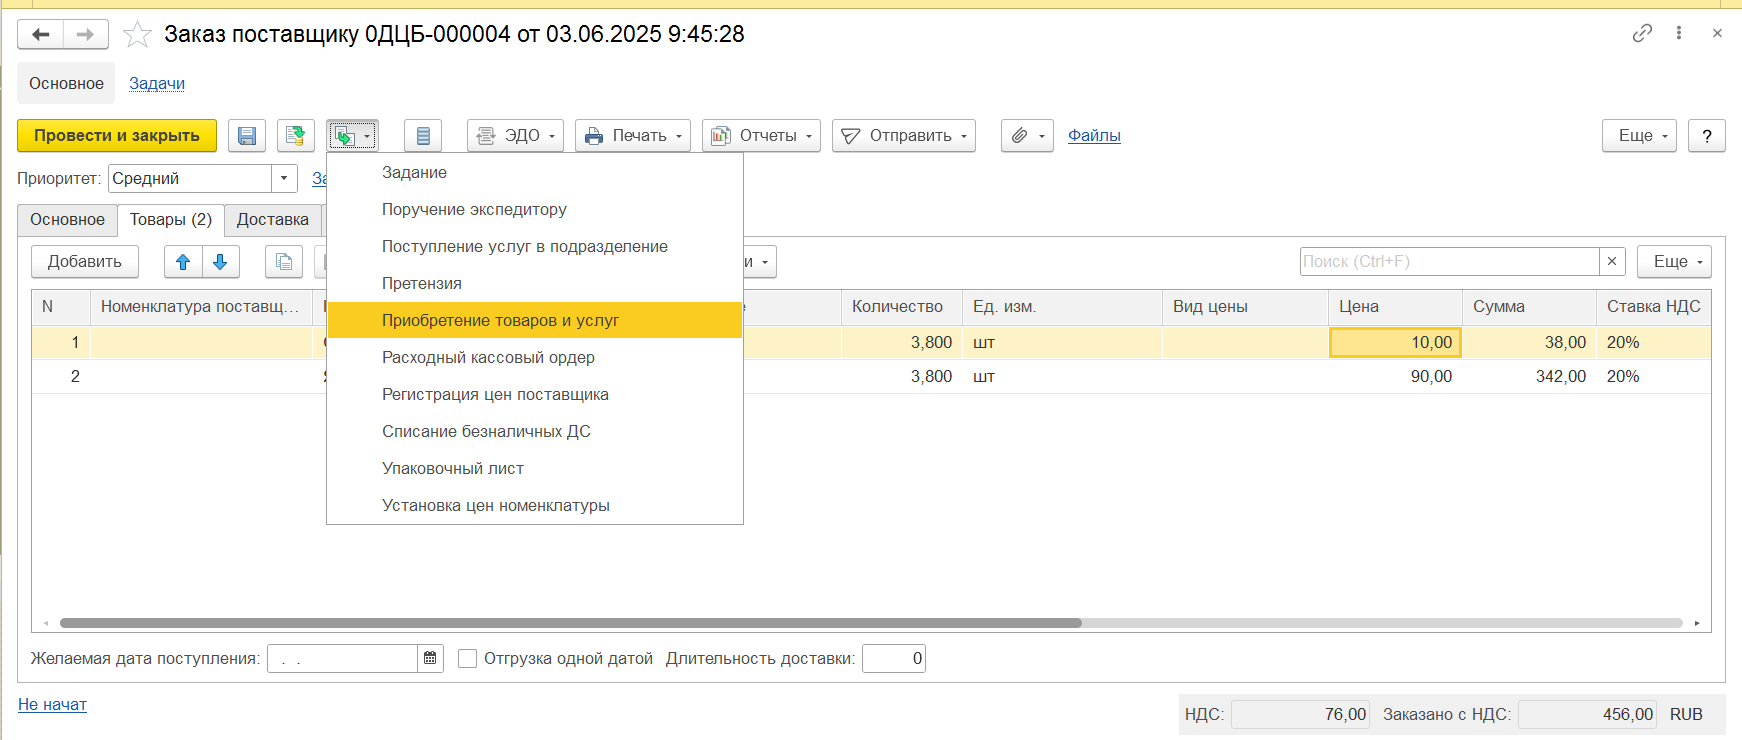Open the Файлы link
The height and width of the screenshot is (740, 1742).
click(1094, 136)
